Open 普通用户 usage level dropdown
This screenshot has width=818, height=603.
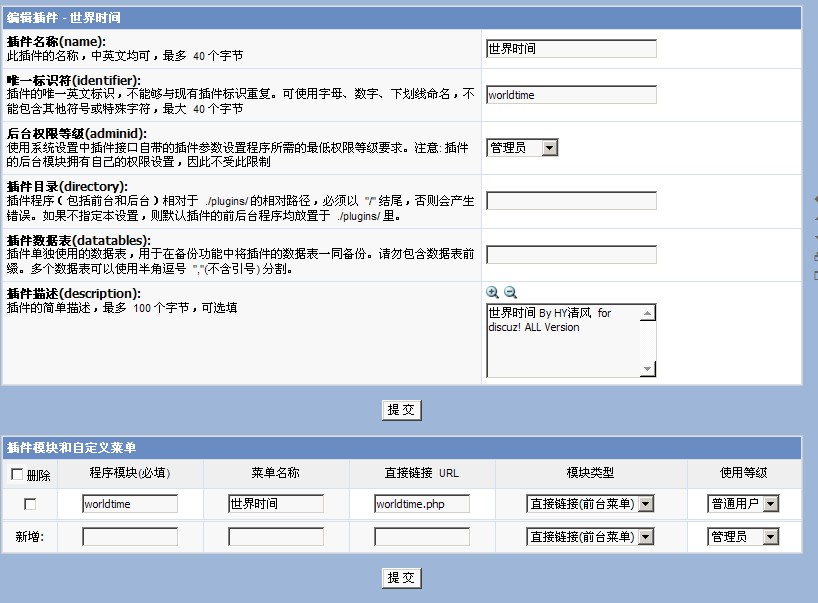click(x=743, y=504)
